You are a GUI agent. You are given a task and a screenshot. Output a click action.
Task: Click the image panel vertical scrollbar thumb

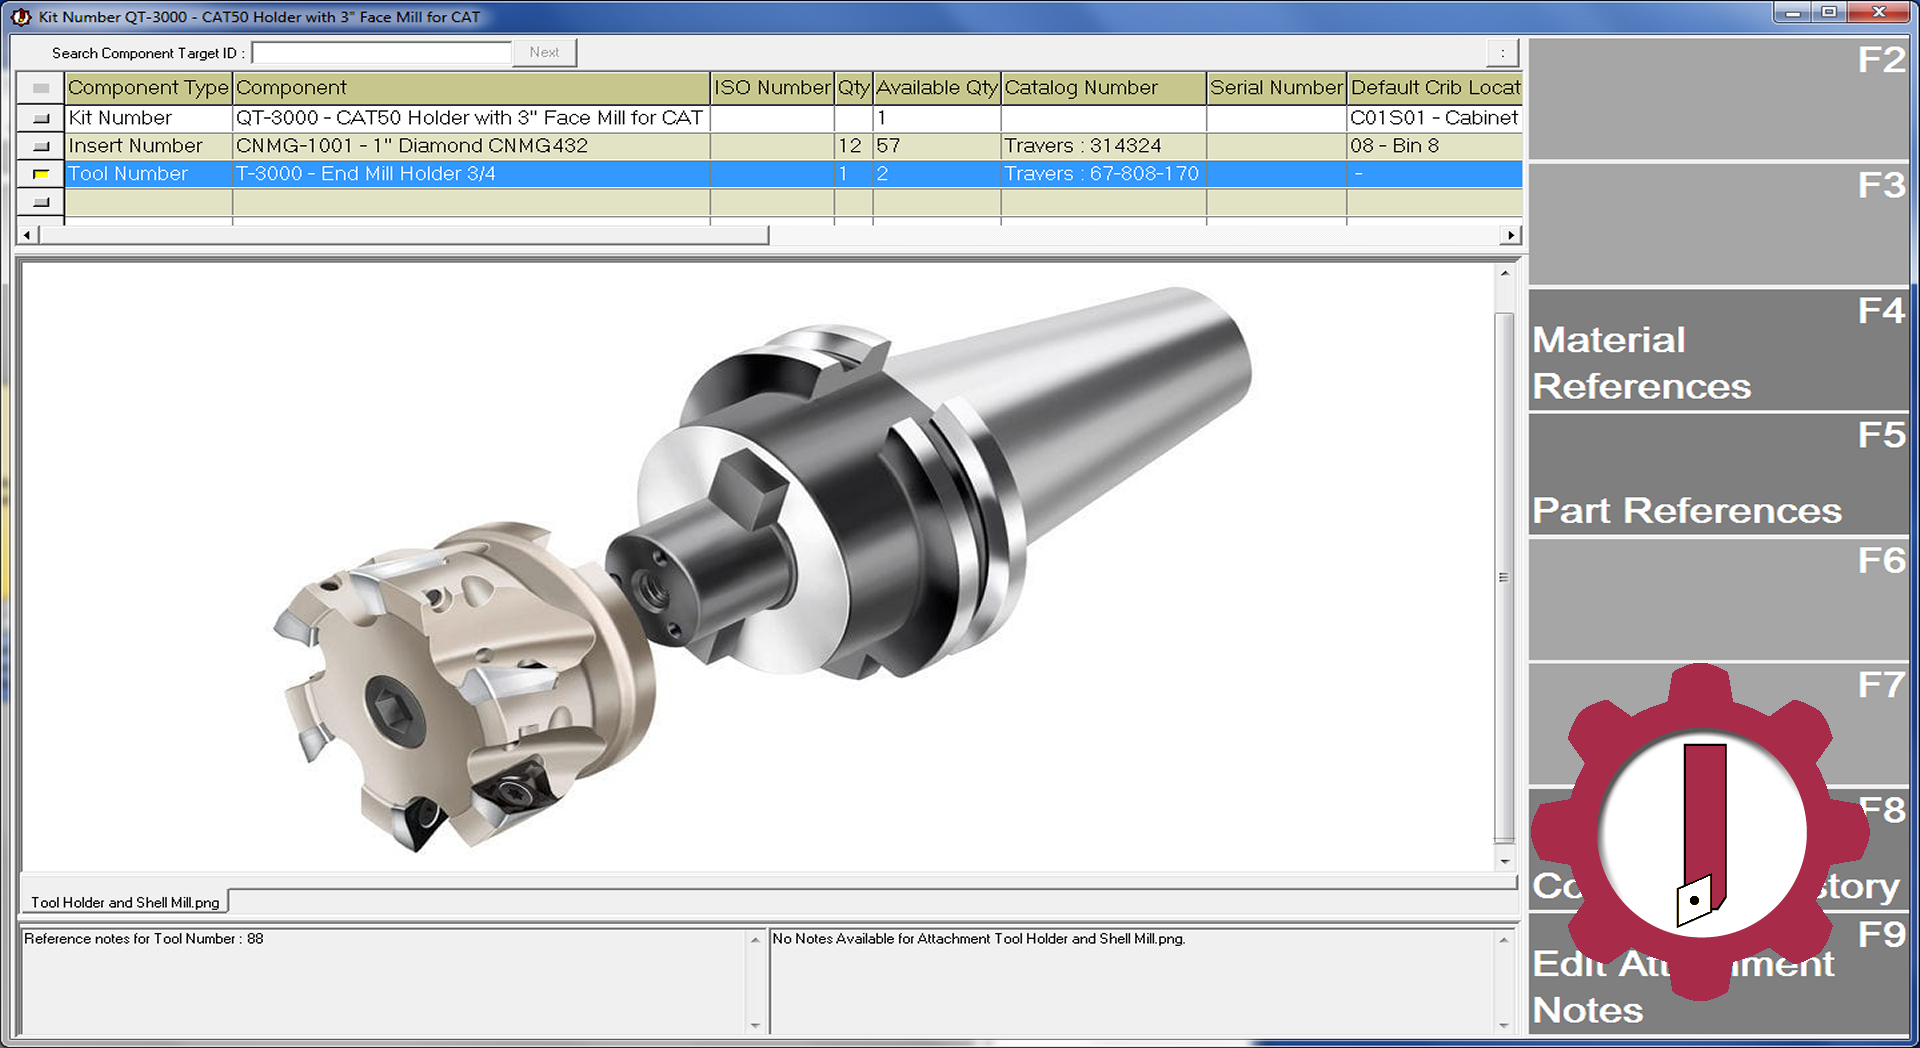(x=1504, y=576)
